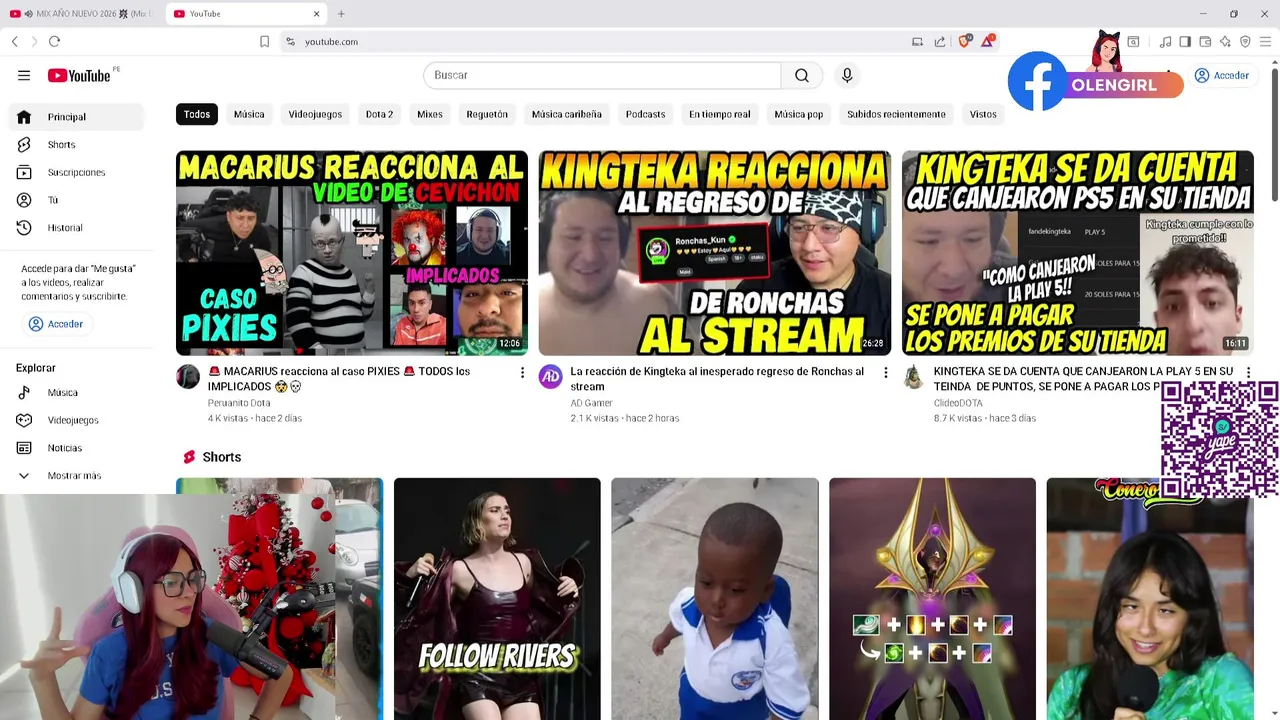1280x720 pixels.
Task: Select the Podcasts filter chip
Action: click(x=645, y=114)
